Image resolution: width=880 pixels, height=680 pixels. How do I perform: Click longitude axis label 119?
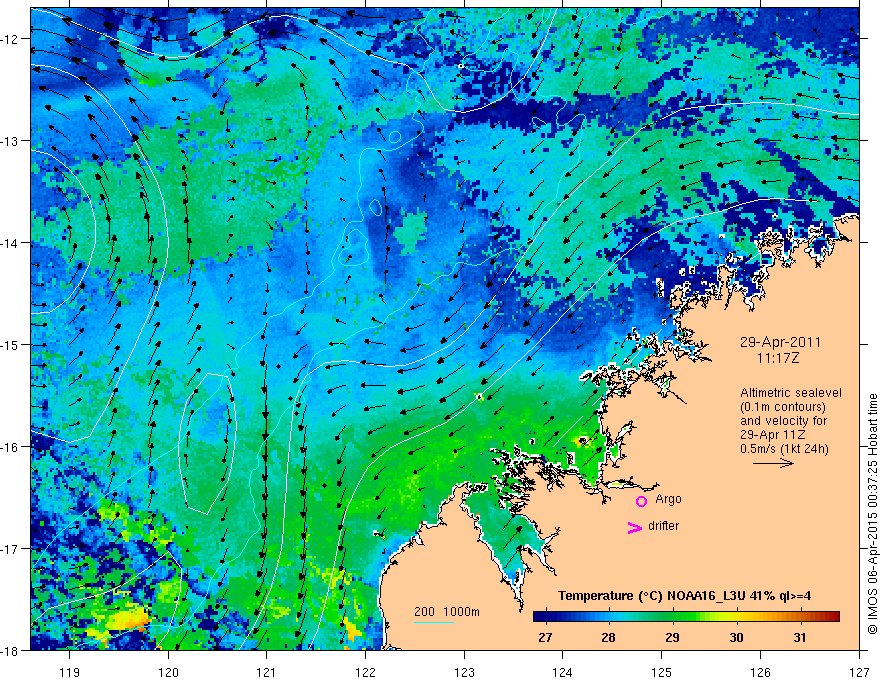(70, 672)
